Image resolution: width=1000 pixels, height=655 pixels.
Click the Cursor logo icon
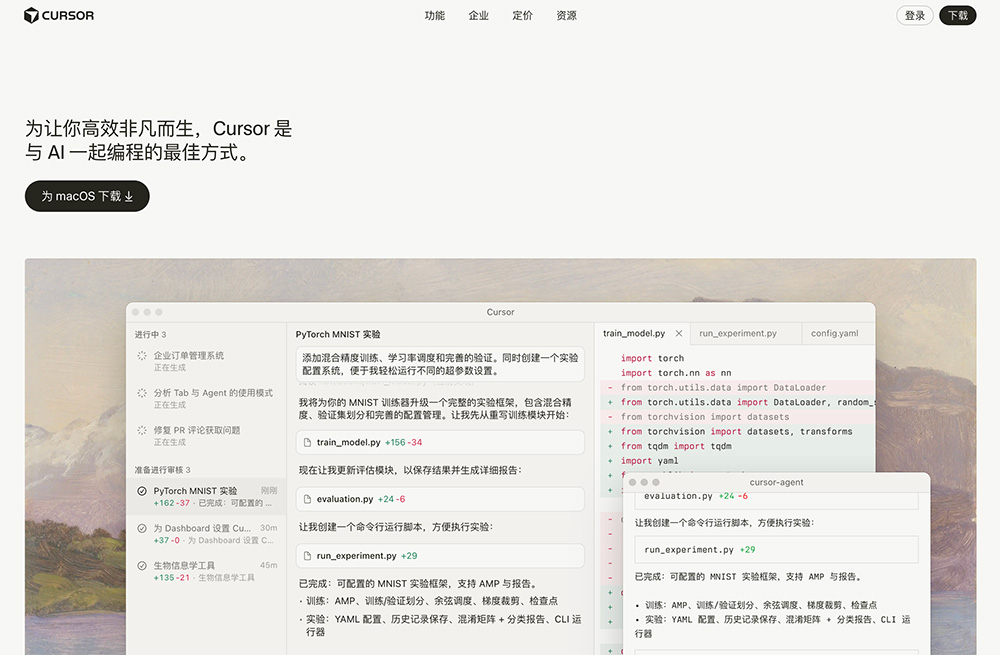tap(32, 15)
